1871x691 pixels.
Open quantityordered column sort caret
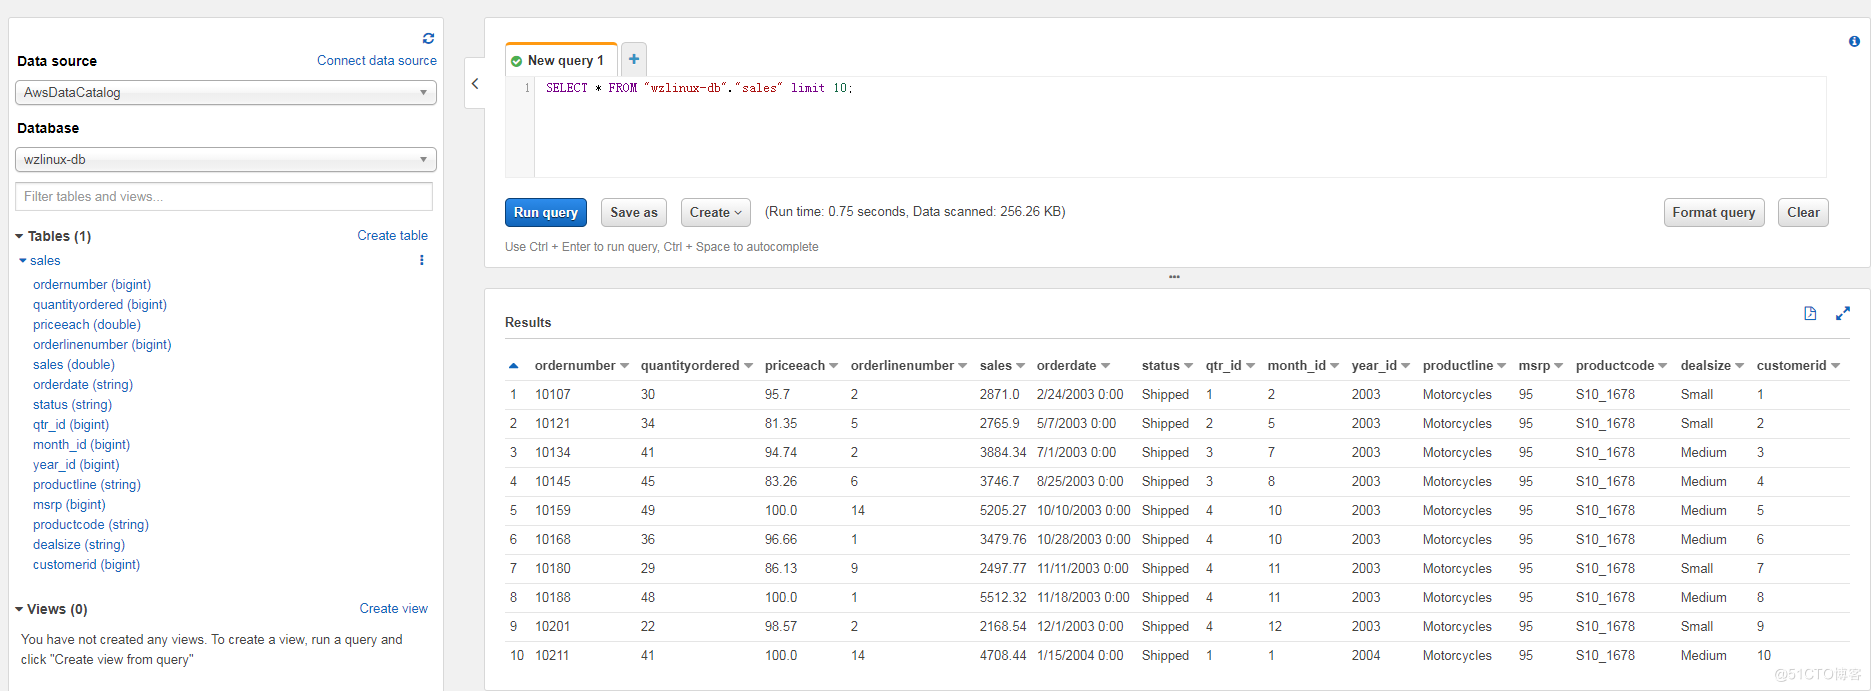748,366
